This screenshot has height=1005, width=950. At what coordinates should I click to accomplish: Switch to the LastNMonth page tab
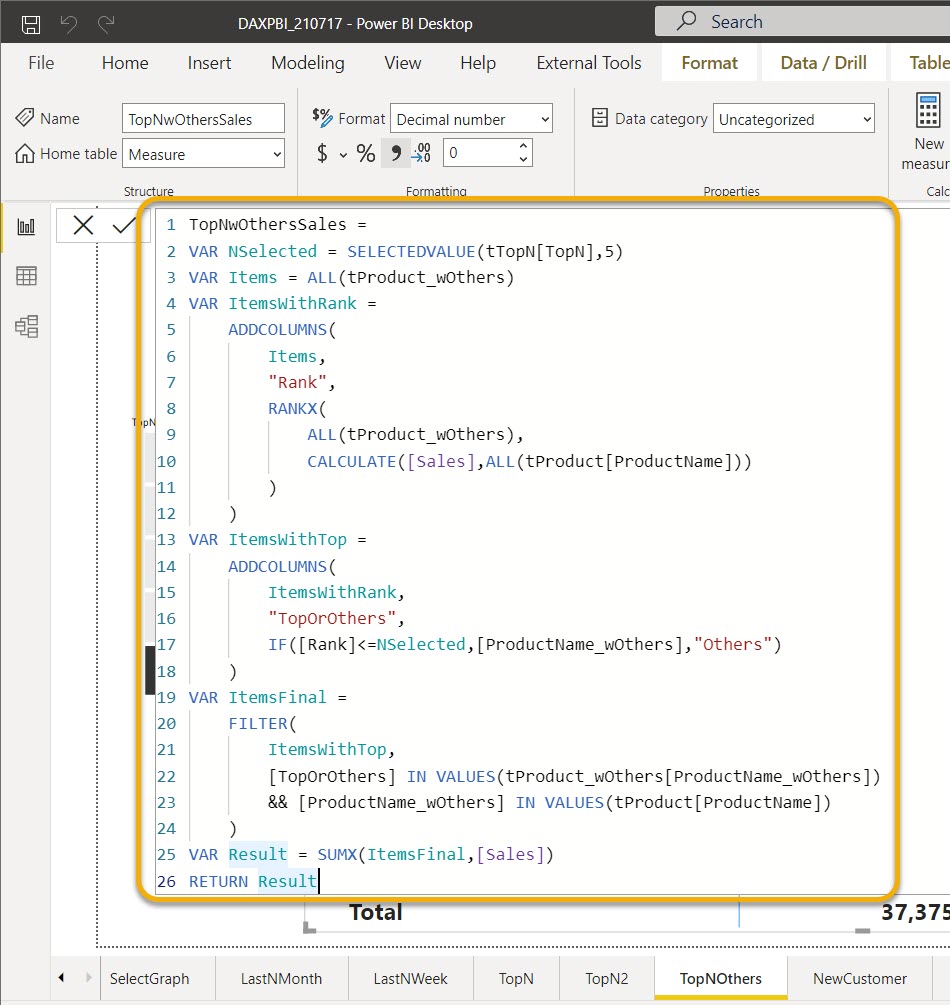[281, 979]
